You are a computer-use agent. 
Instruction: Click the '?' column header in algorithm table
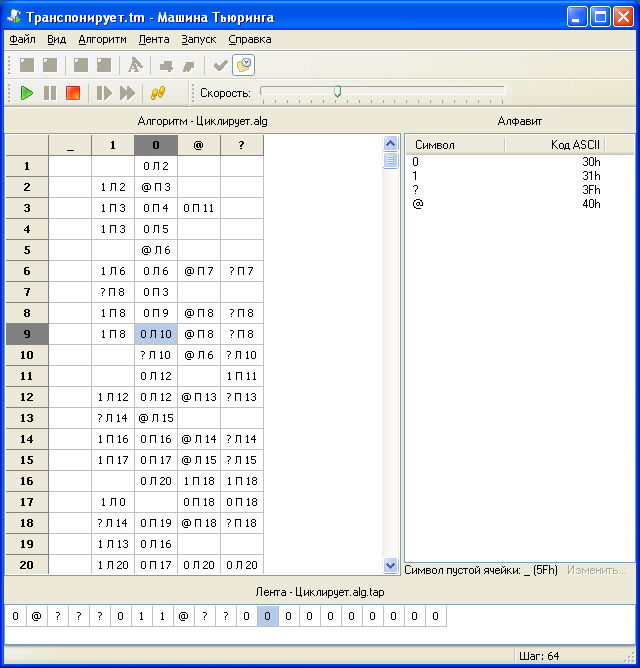[x=242, y=145]
